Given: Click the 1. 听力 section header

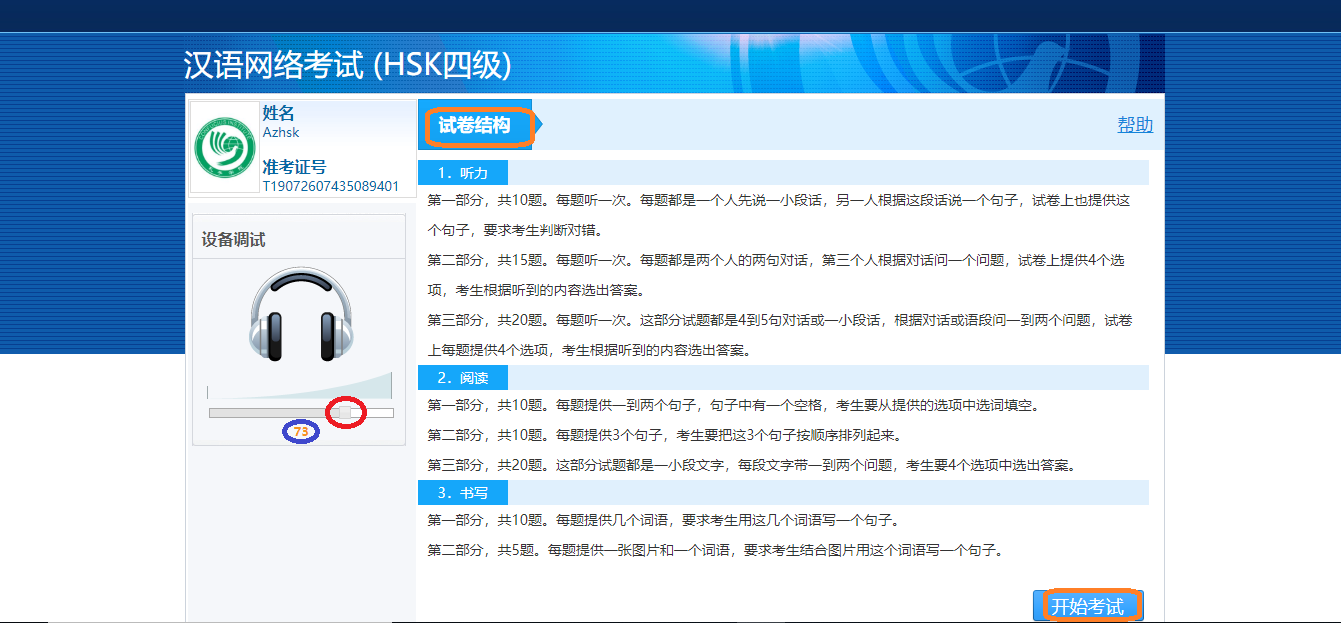Looking at the screenshot, I should click(x=463, y=173).
